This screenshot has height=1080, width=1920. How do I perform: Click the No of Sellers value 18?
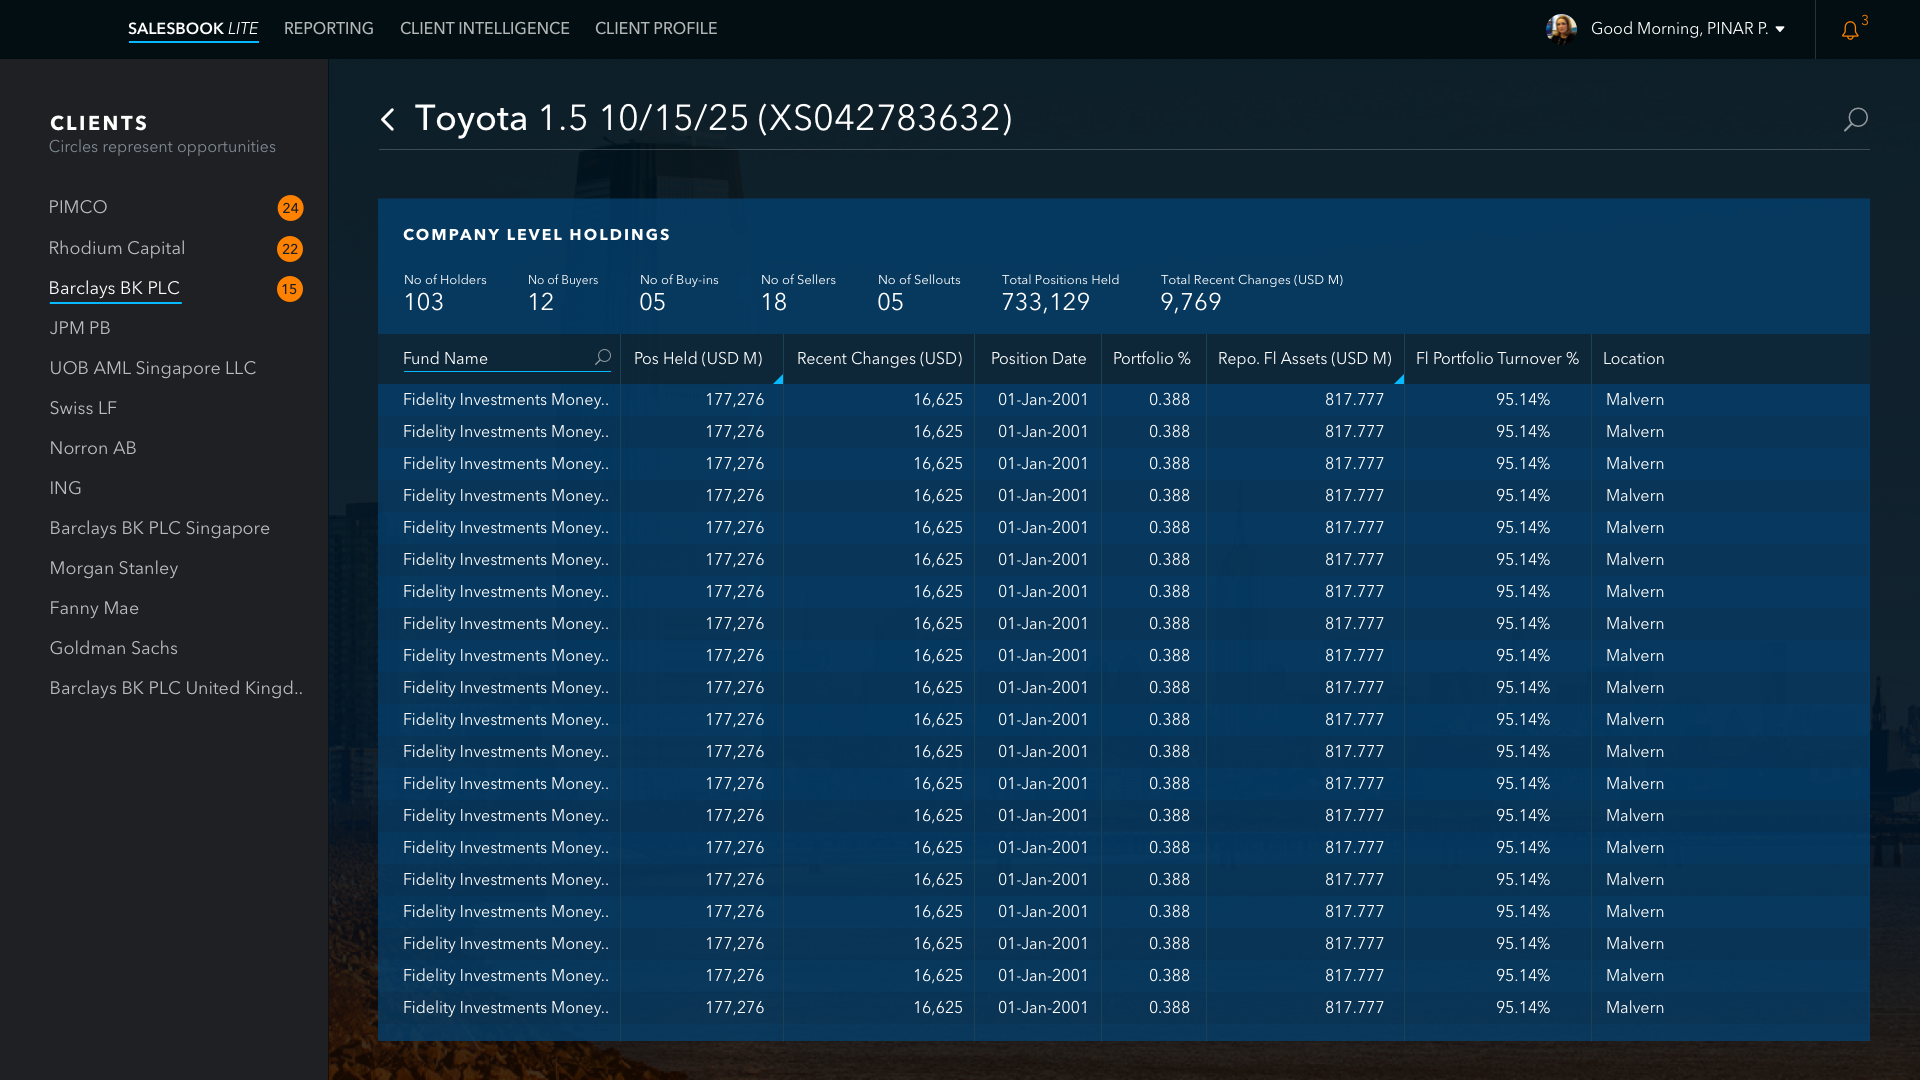pos(774,302)
